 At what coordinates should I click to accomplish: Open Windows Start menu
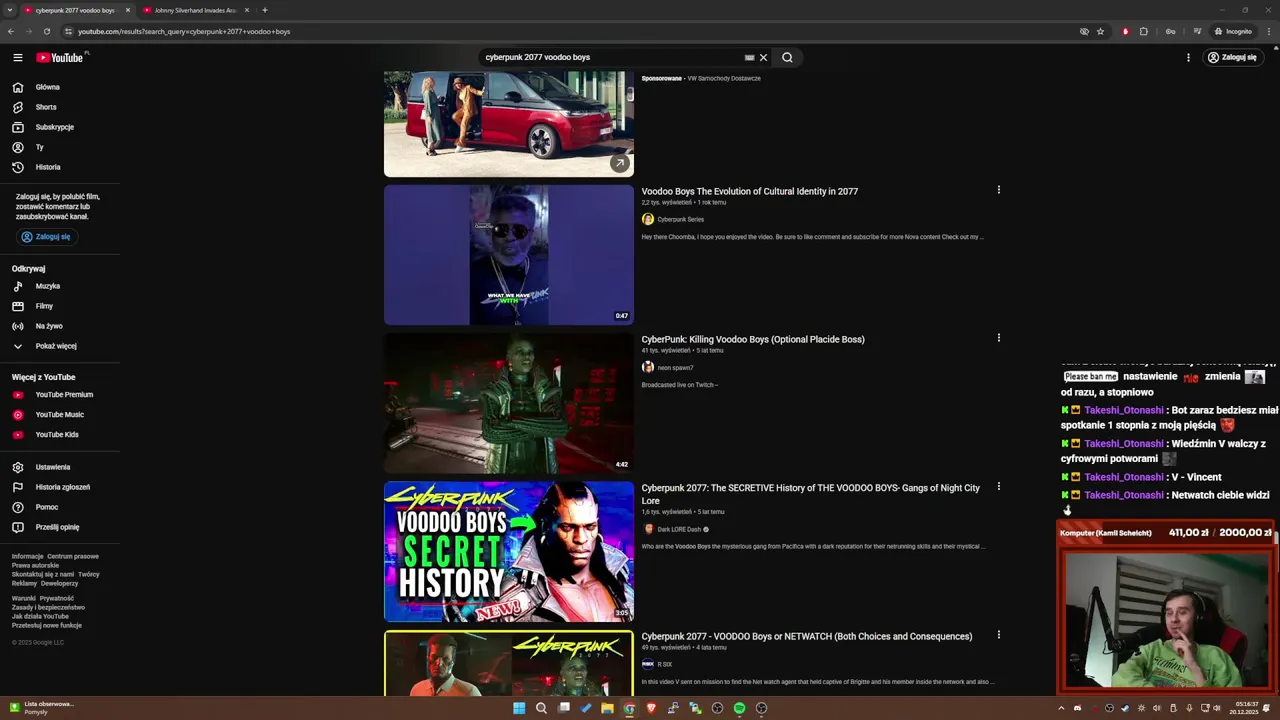pos(519,708)
